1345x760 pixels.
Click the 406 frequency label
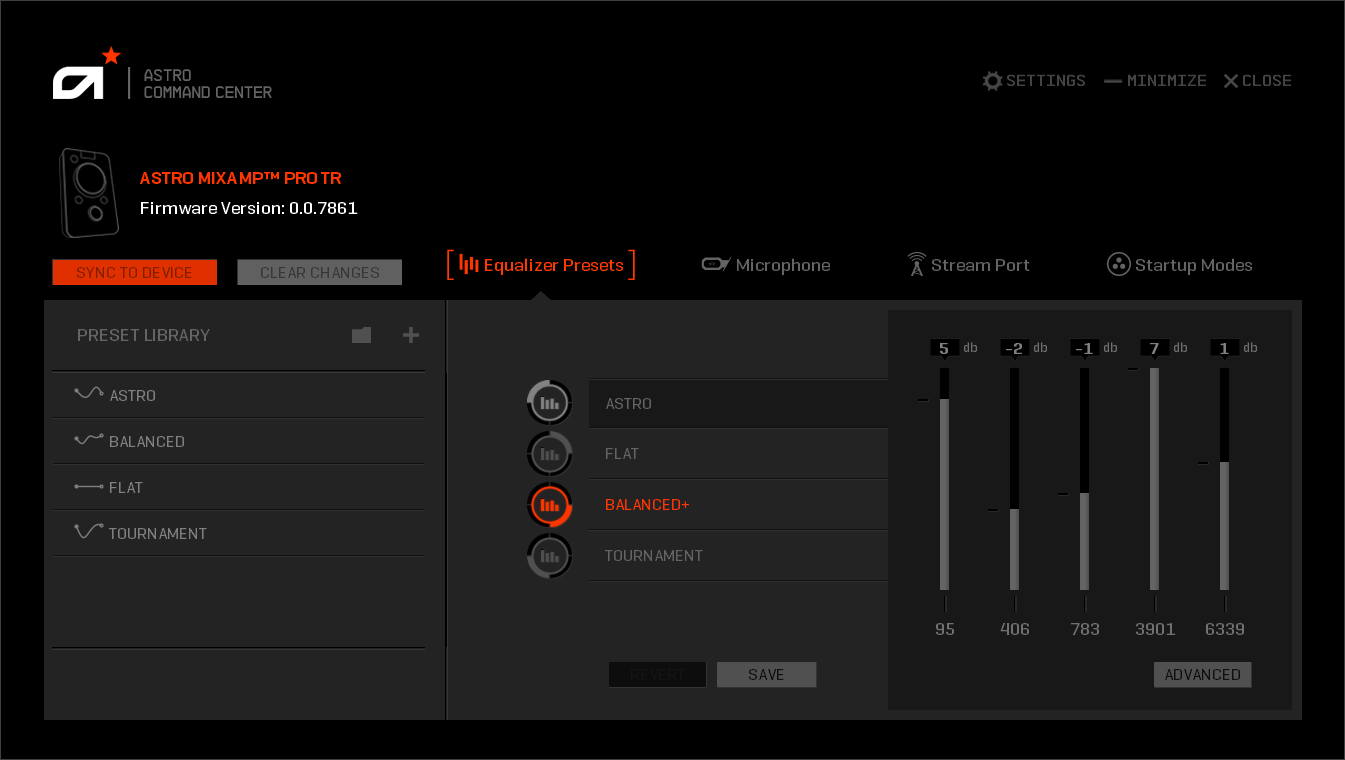click(1015, 629)
